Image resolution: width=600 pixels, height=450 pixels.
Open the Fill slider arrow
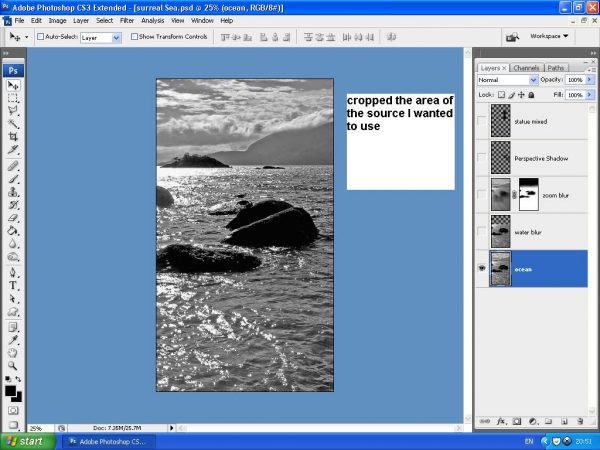pyautogui.click(x=589, y=95)
